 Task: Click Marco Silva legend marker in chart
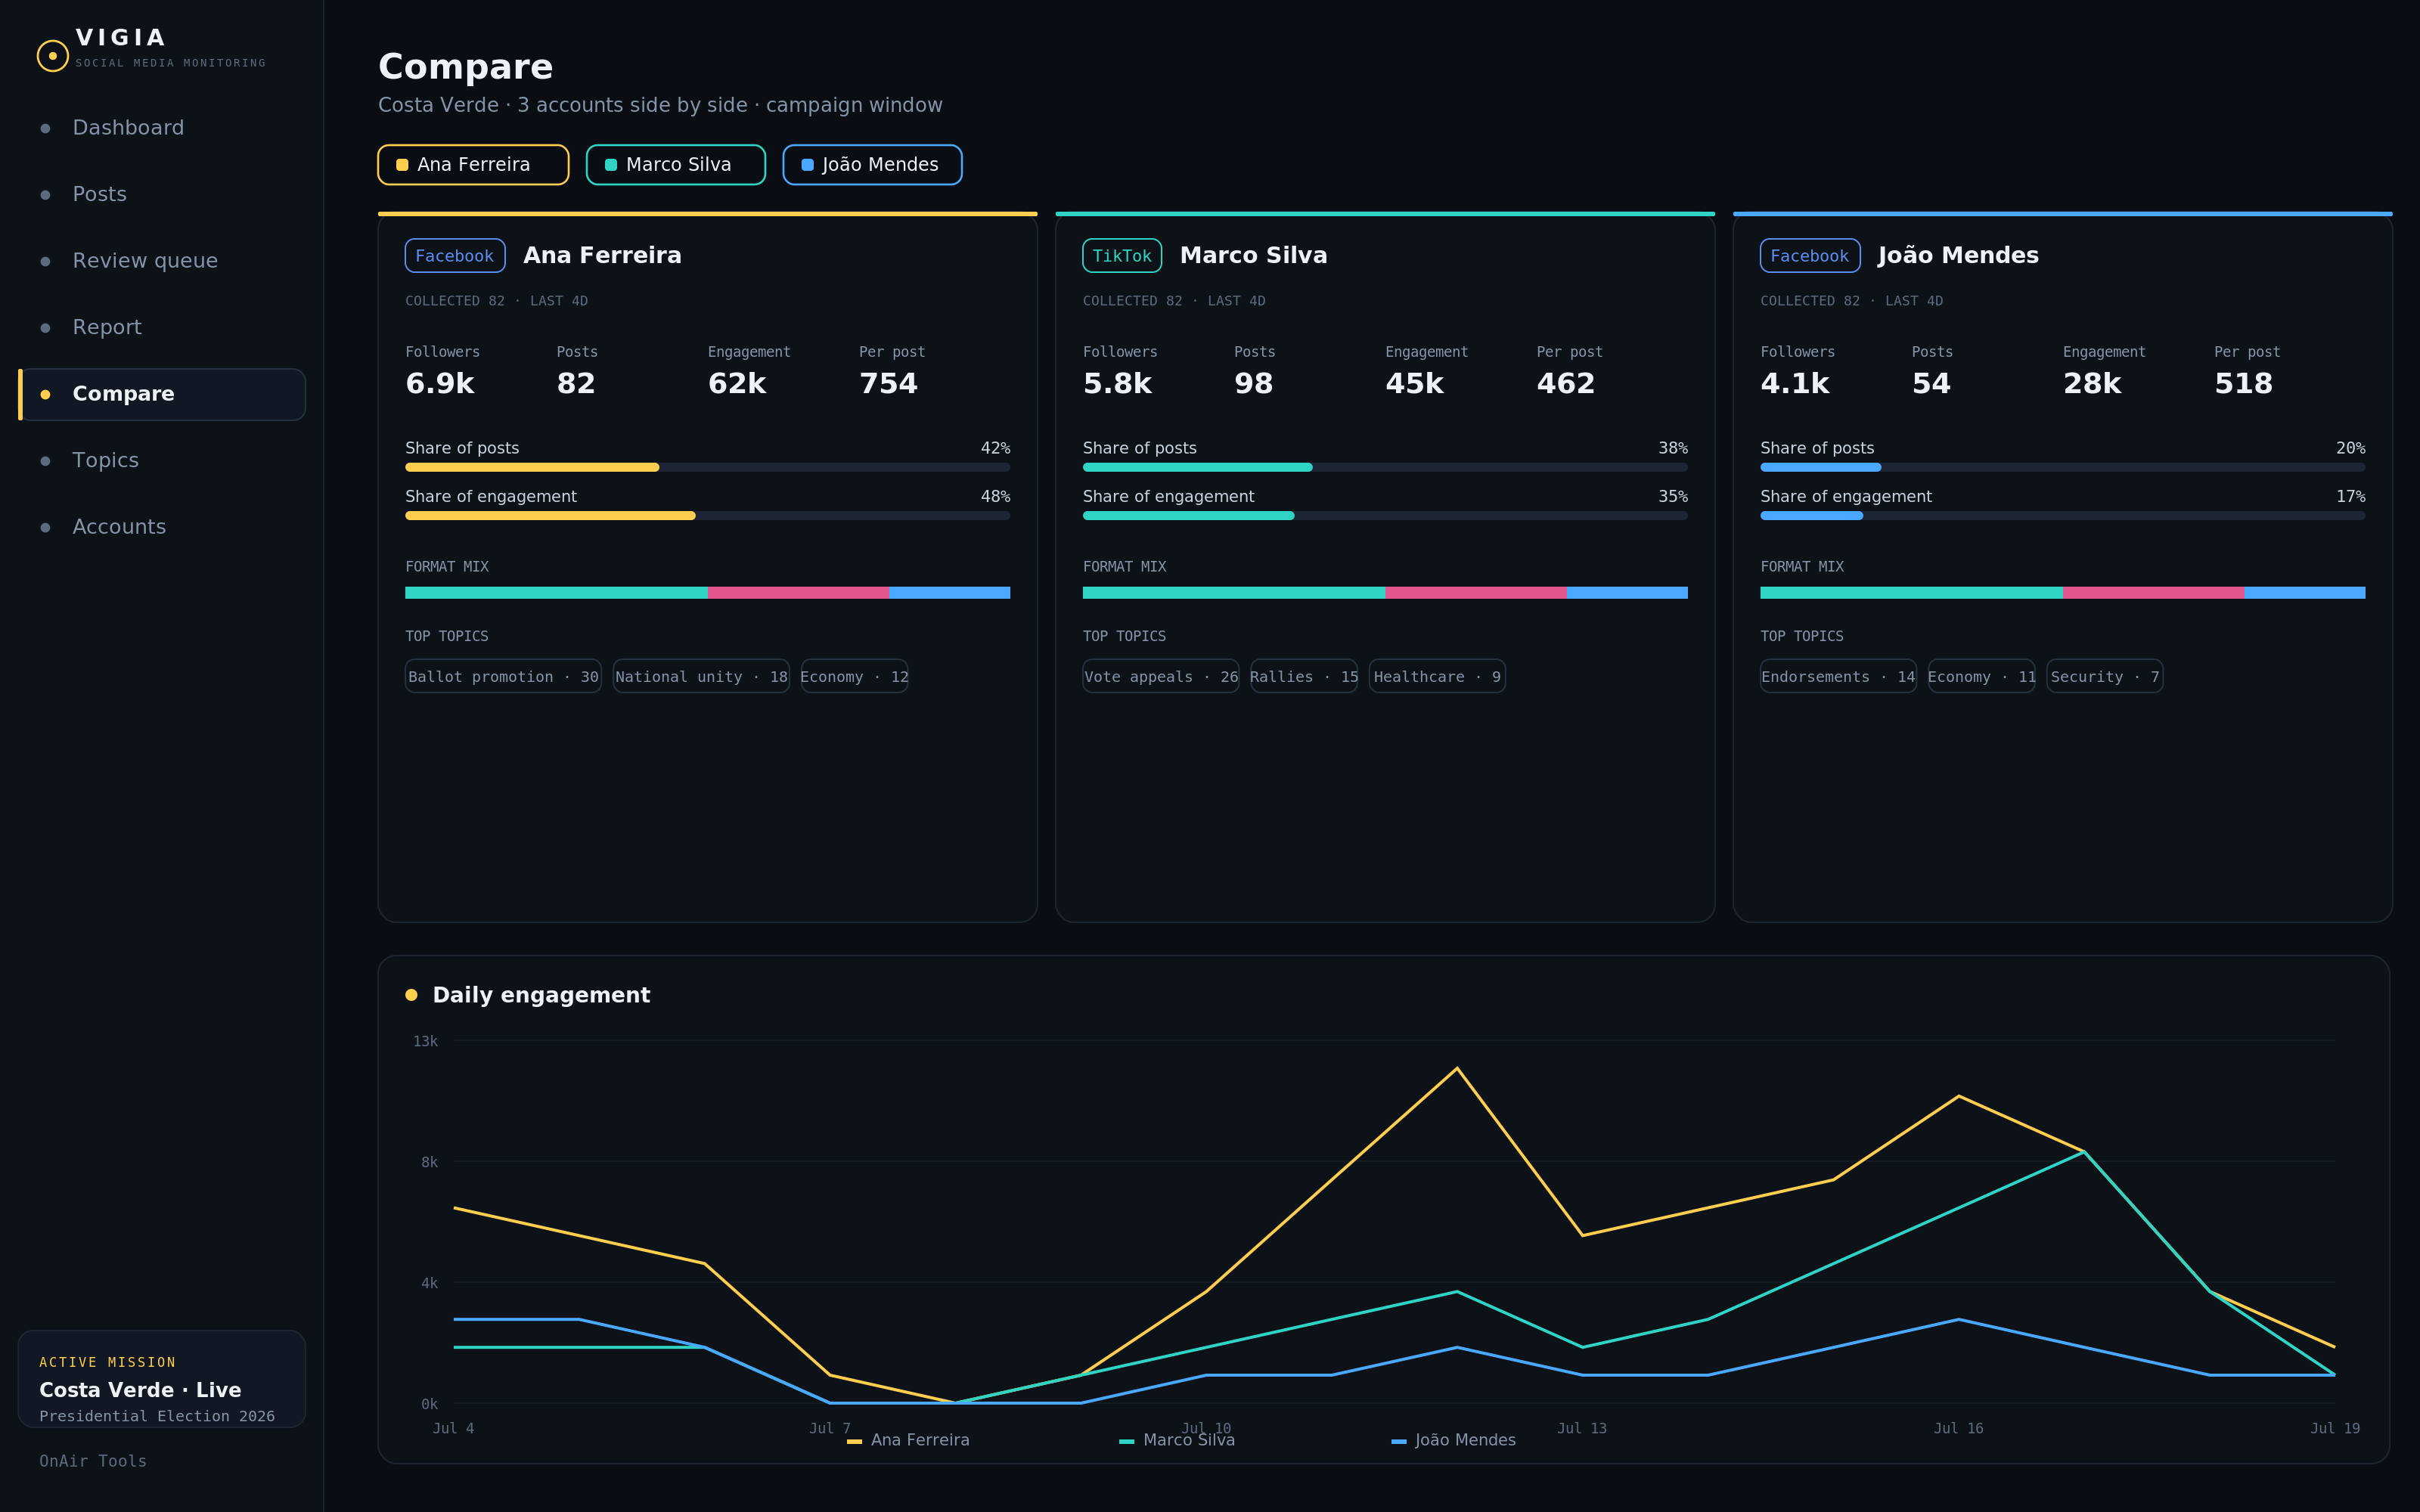pyautogui.click(x=1127, y=1441)
